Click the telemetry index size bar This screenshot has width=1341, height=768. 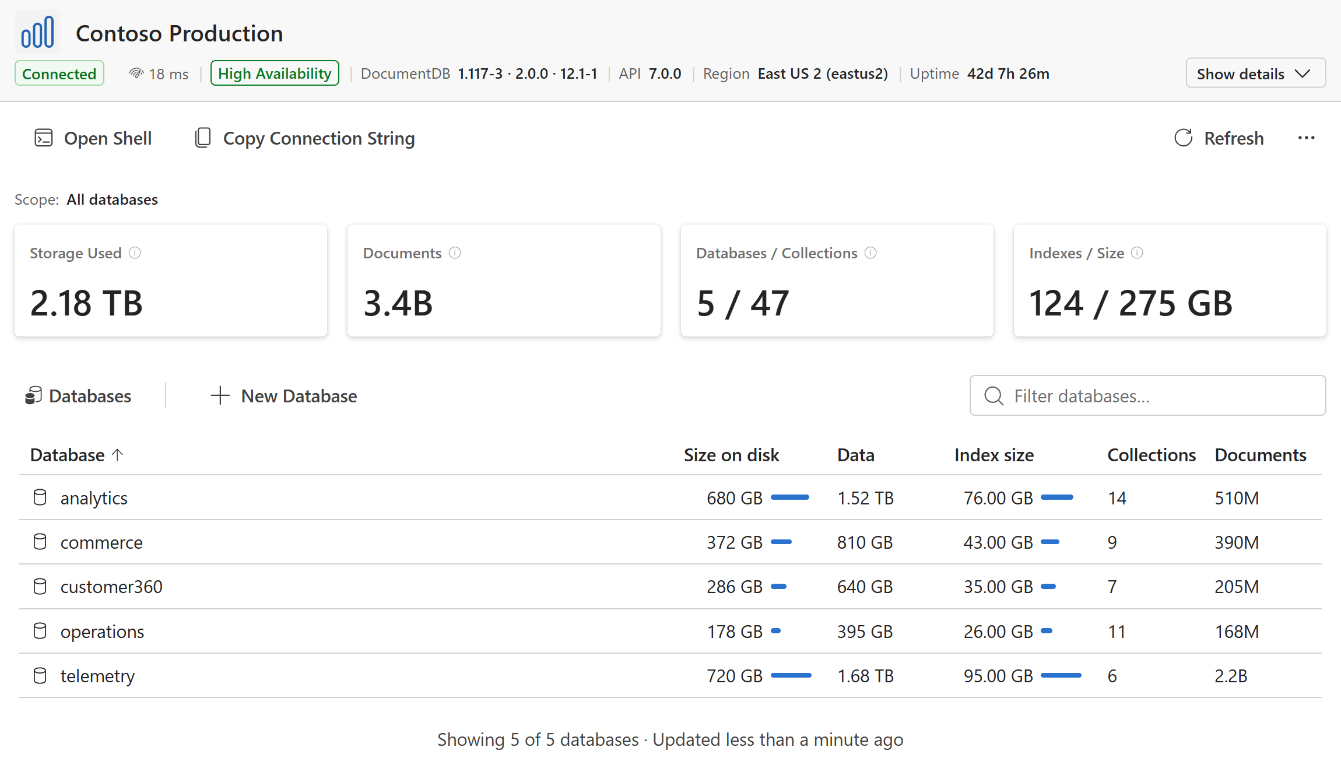click(x=1061, y=676)
